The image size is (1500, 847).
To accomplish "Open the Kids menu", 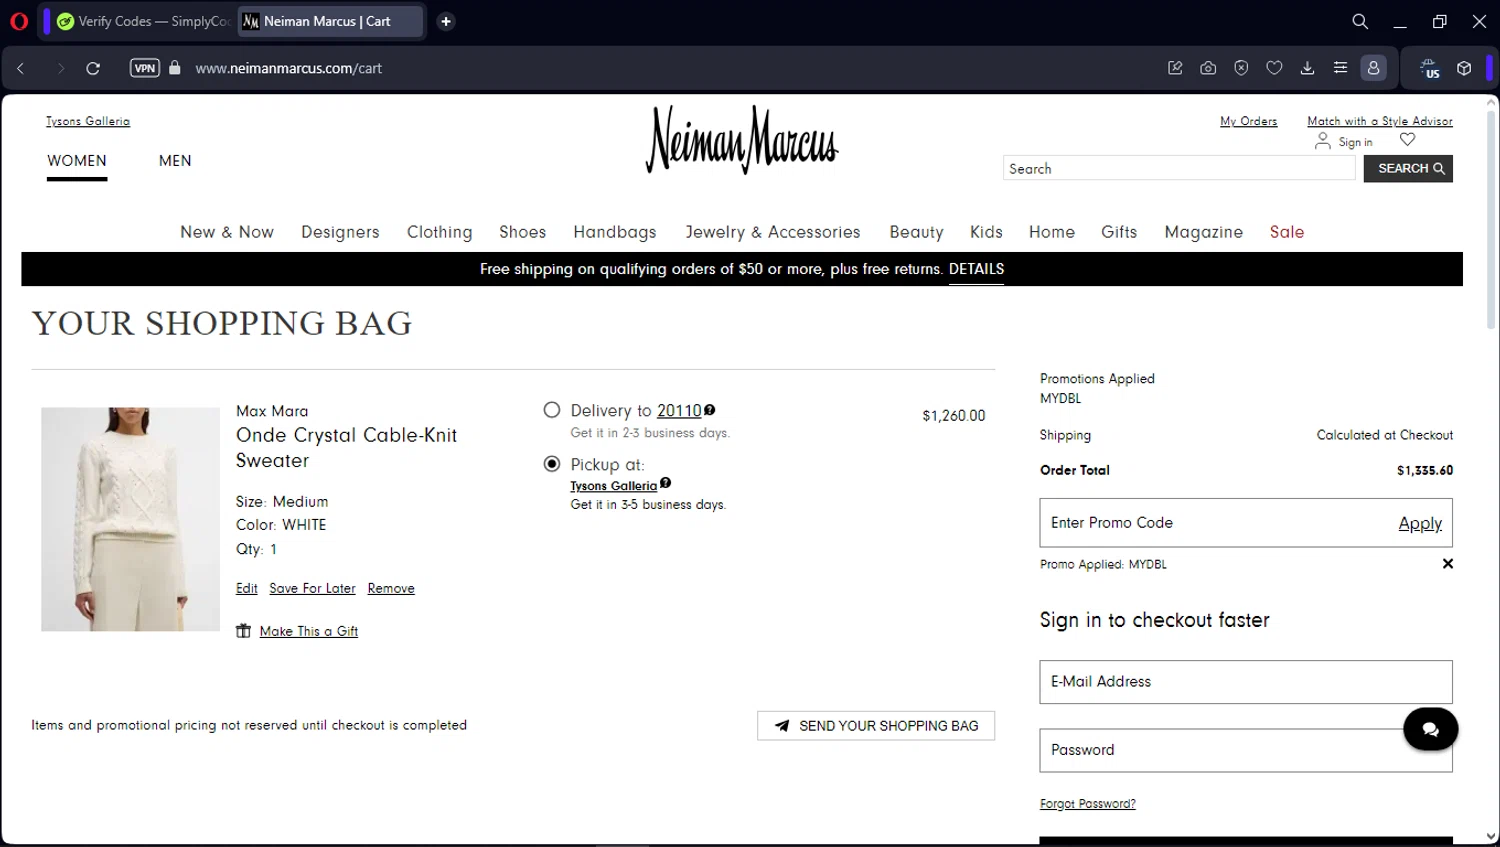I will coord(986,232).
